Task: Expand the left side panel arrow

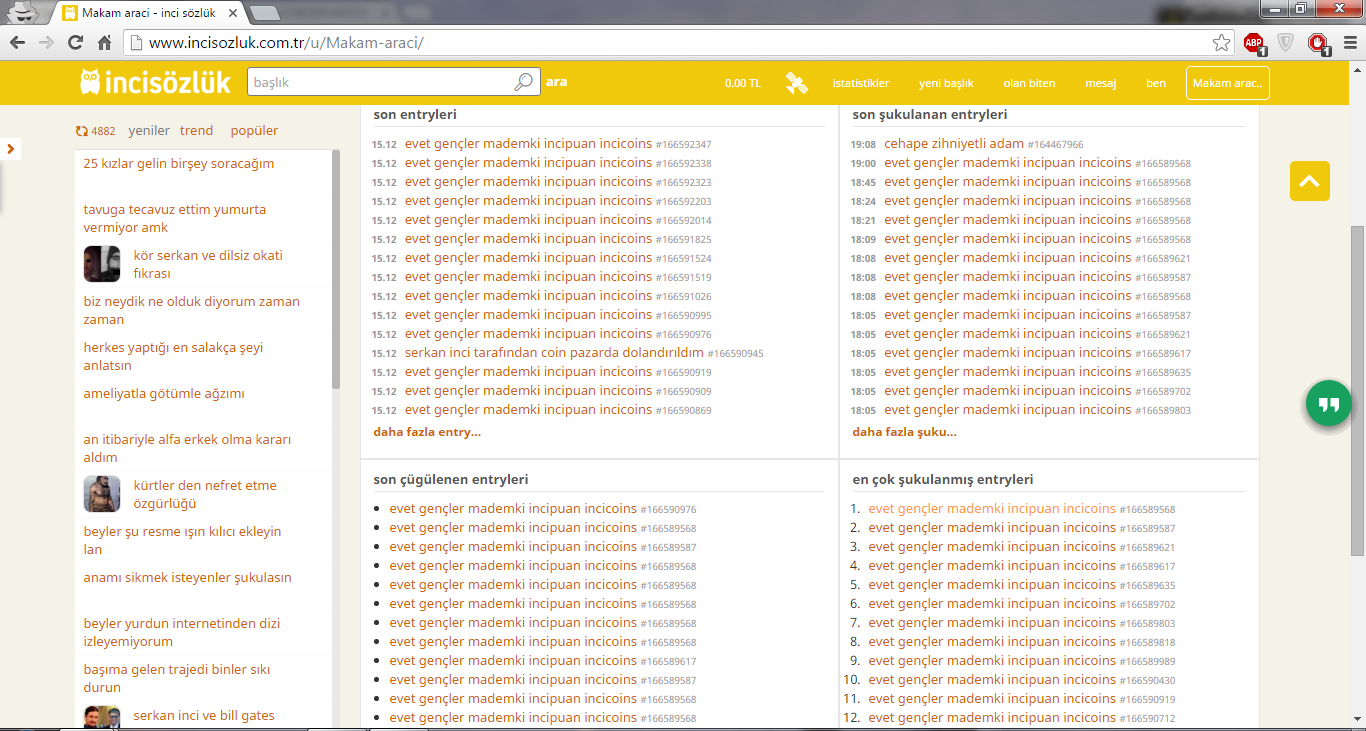Action: [10, 149]
